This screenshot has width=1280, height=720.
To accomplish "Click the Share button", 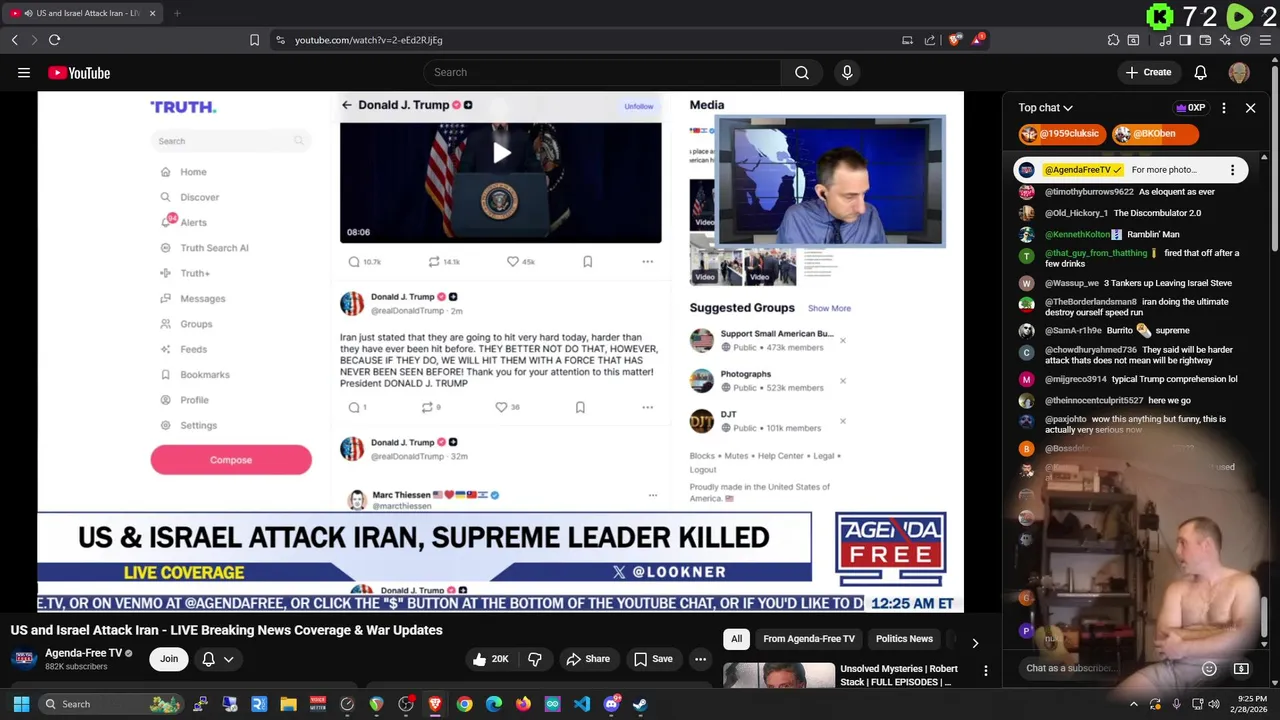I will click(588, 659).
